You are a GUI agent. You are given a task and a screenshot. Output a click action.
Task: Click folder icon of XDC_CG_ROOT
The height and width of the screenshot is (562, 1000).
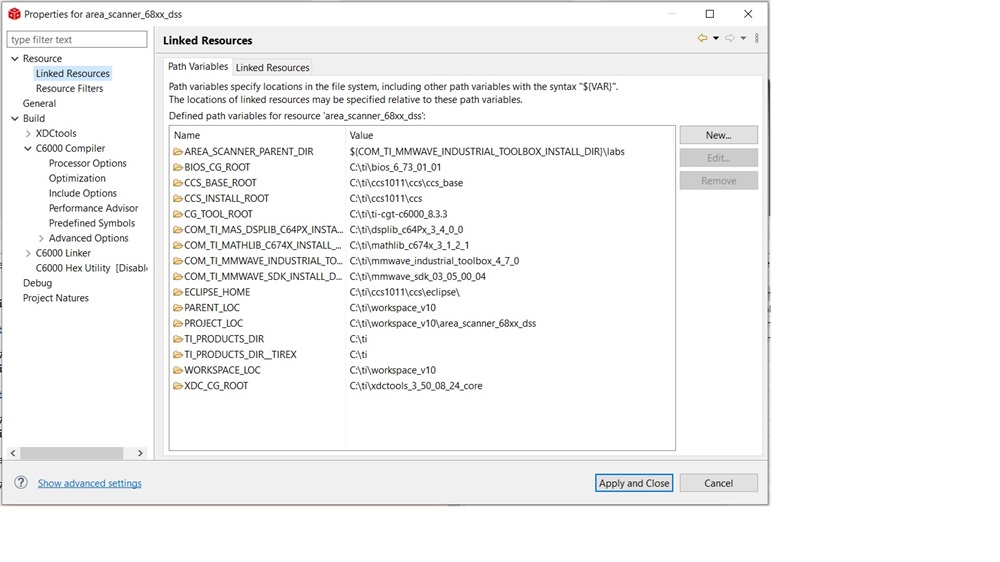pyautogui.click(x=178, y=386)
